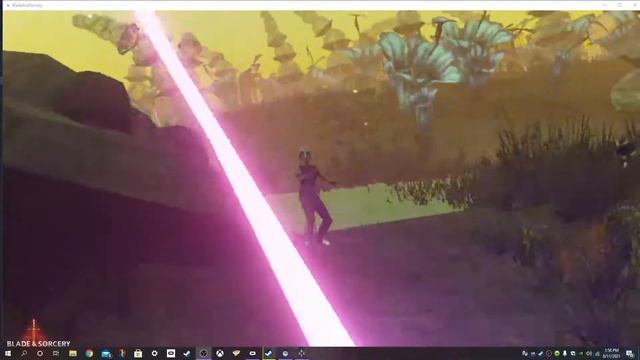The width and height of the screenshot is (640, 360).
Task: Launch Google Chrome from taskbar
Action: click(89, 353)
